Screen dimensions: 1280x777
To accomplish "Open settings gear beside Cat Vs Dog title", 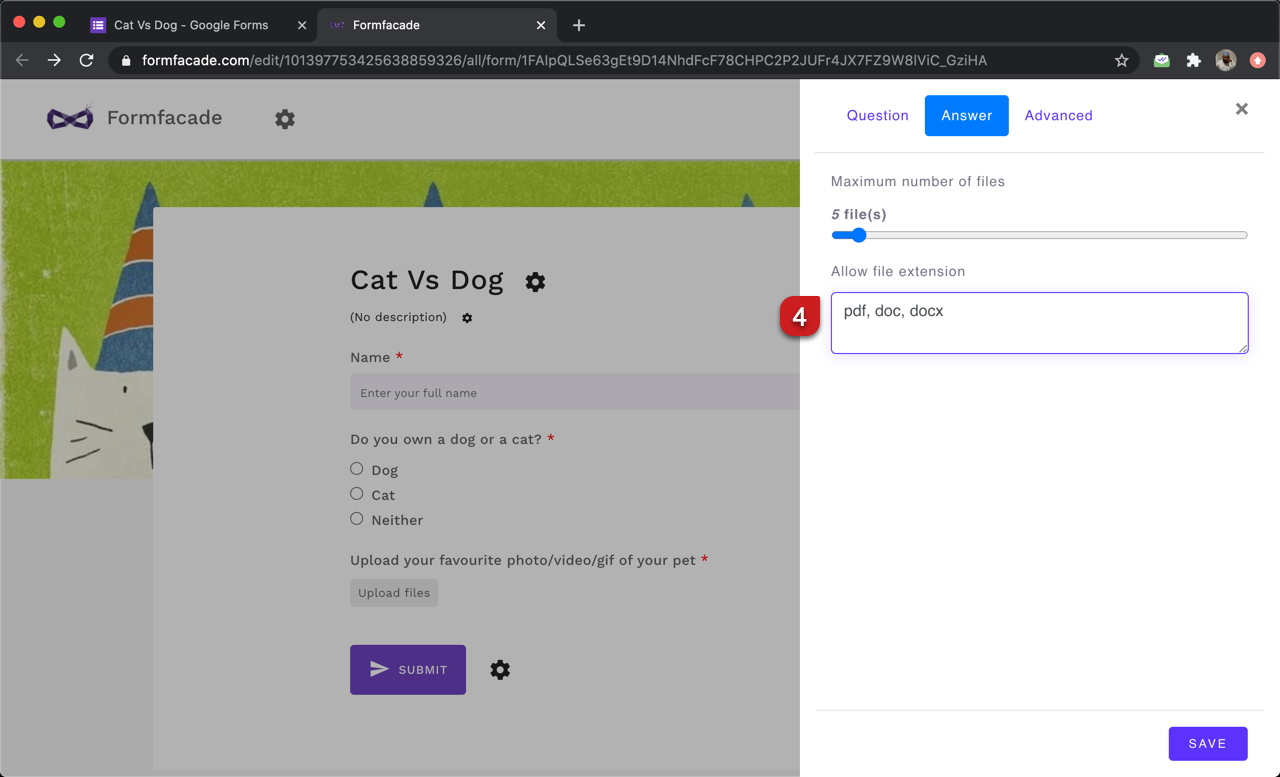I will [535, 282].
